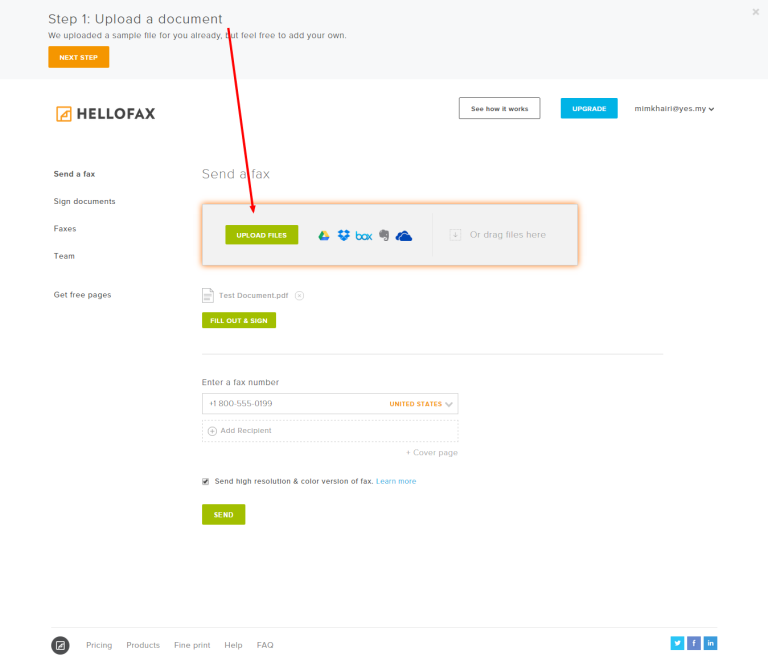Open the Team section in sidebar
This screenshot has width=768, height=670.
(x=64, y=256)
